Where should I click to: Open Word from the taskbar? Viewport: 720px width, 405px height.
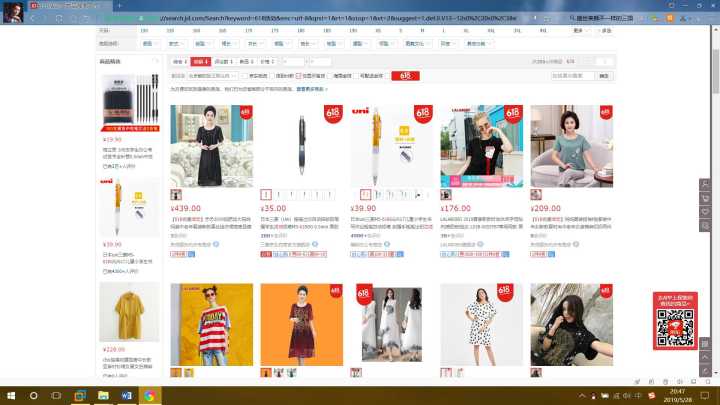click(127, 395)
